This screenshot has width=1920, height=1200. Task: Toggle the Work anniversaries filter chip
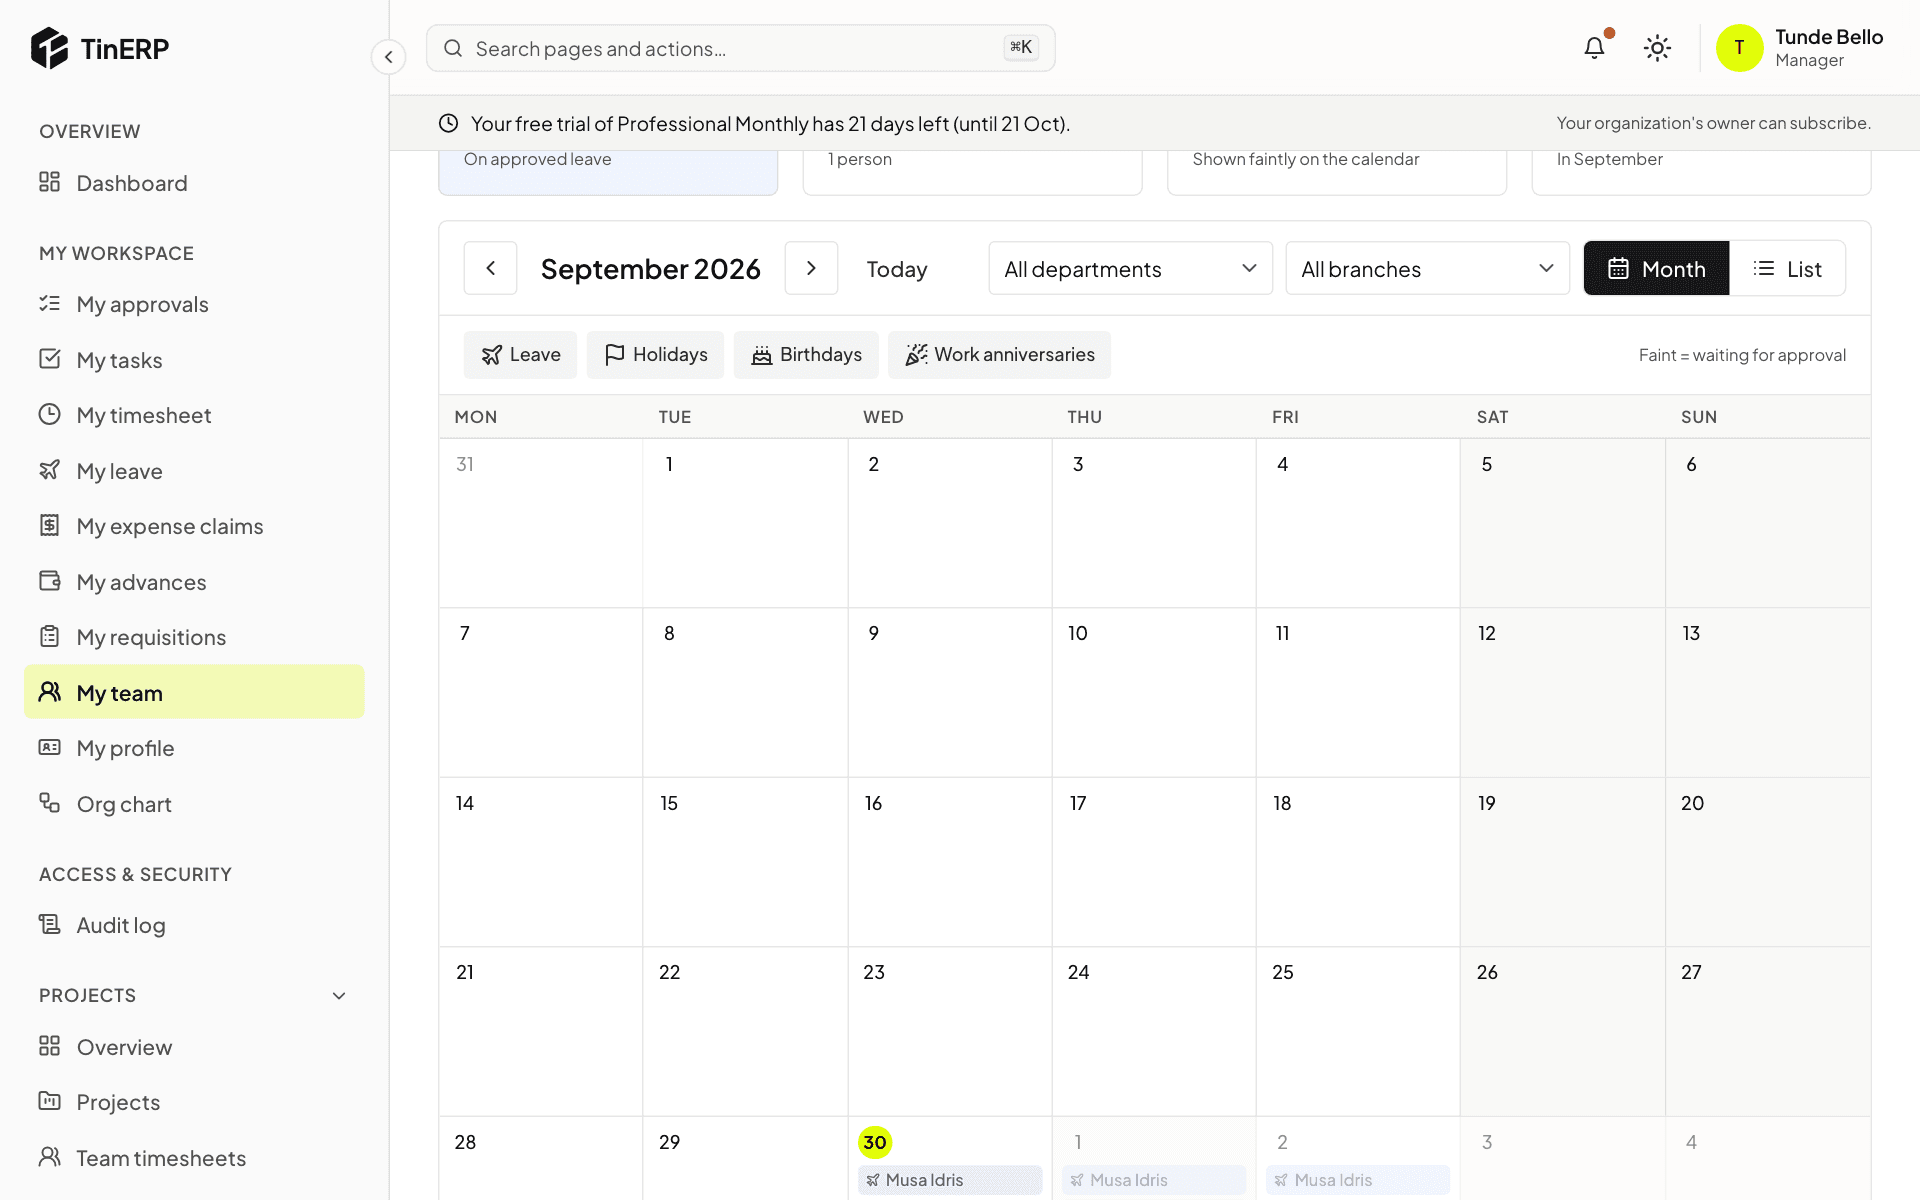tap(999, 355)
